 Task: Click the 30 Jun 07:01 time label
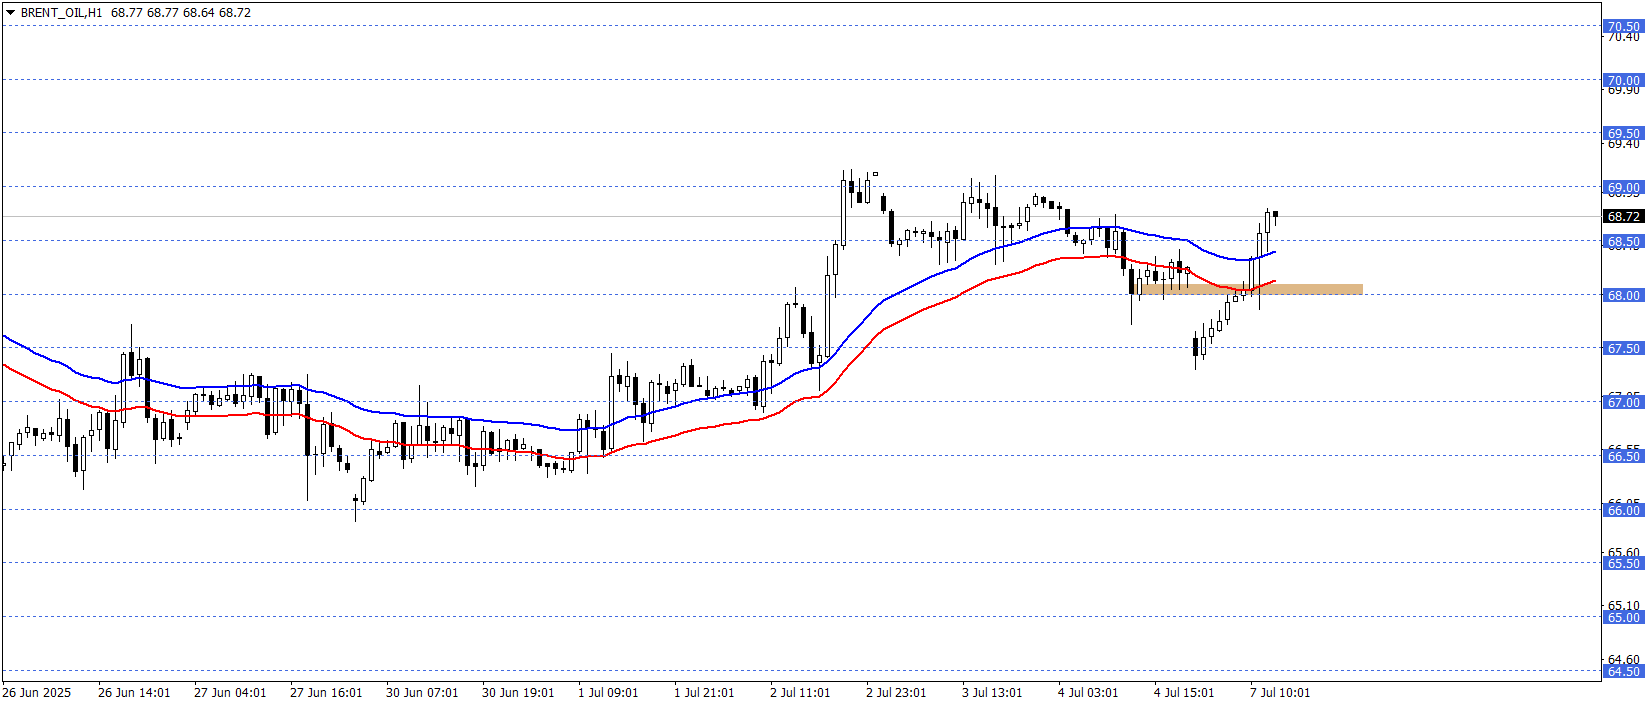click(x=422, y=692)
